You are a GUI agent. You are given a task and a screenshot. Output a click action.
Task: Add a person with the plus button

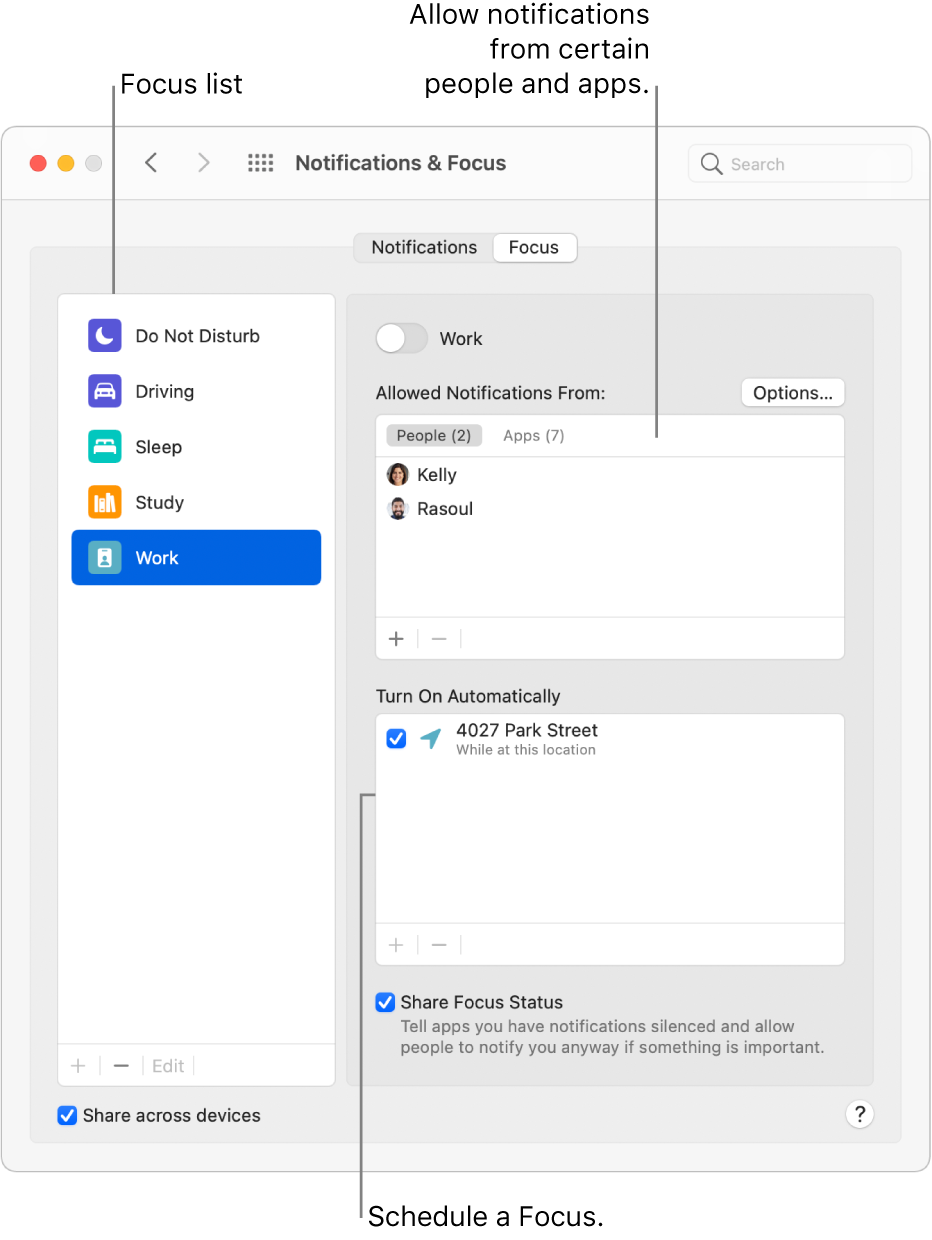tap(396, 638)
